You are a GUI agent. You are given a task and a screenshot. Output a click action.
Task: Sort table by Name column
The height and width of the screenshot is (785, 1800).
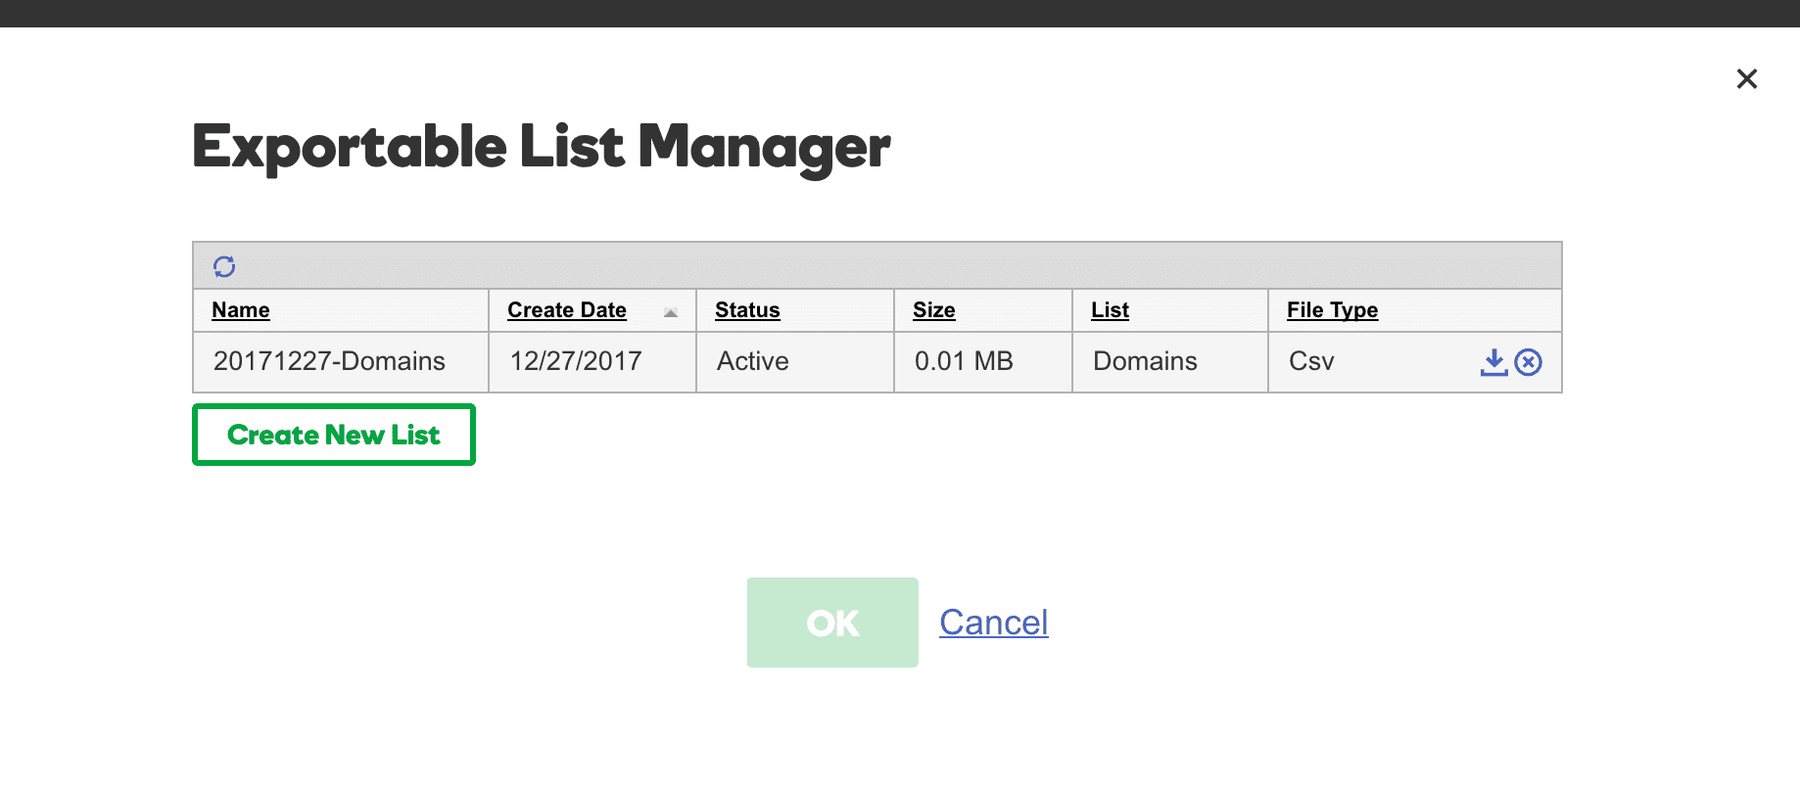(241, 310)
